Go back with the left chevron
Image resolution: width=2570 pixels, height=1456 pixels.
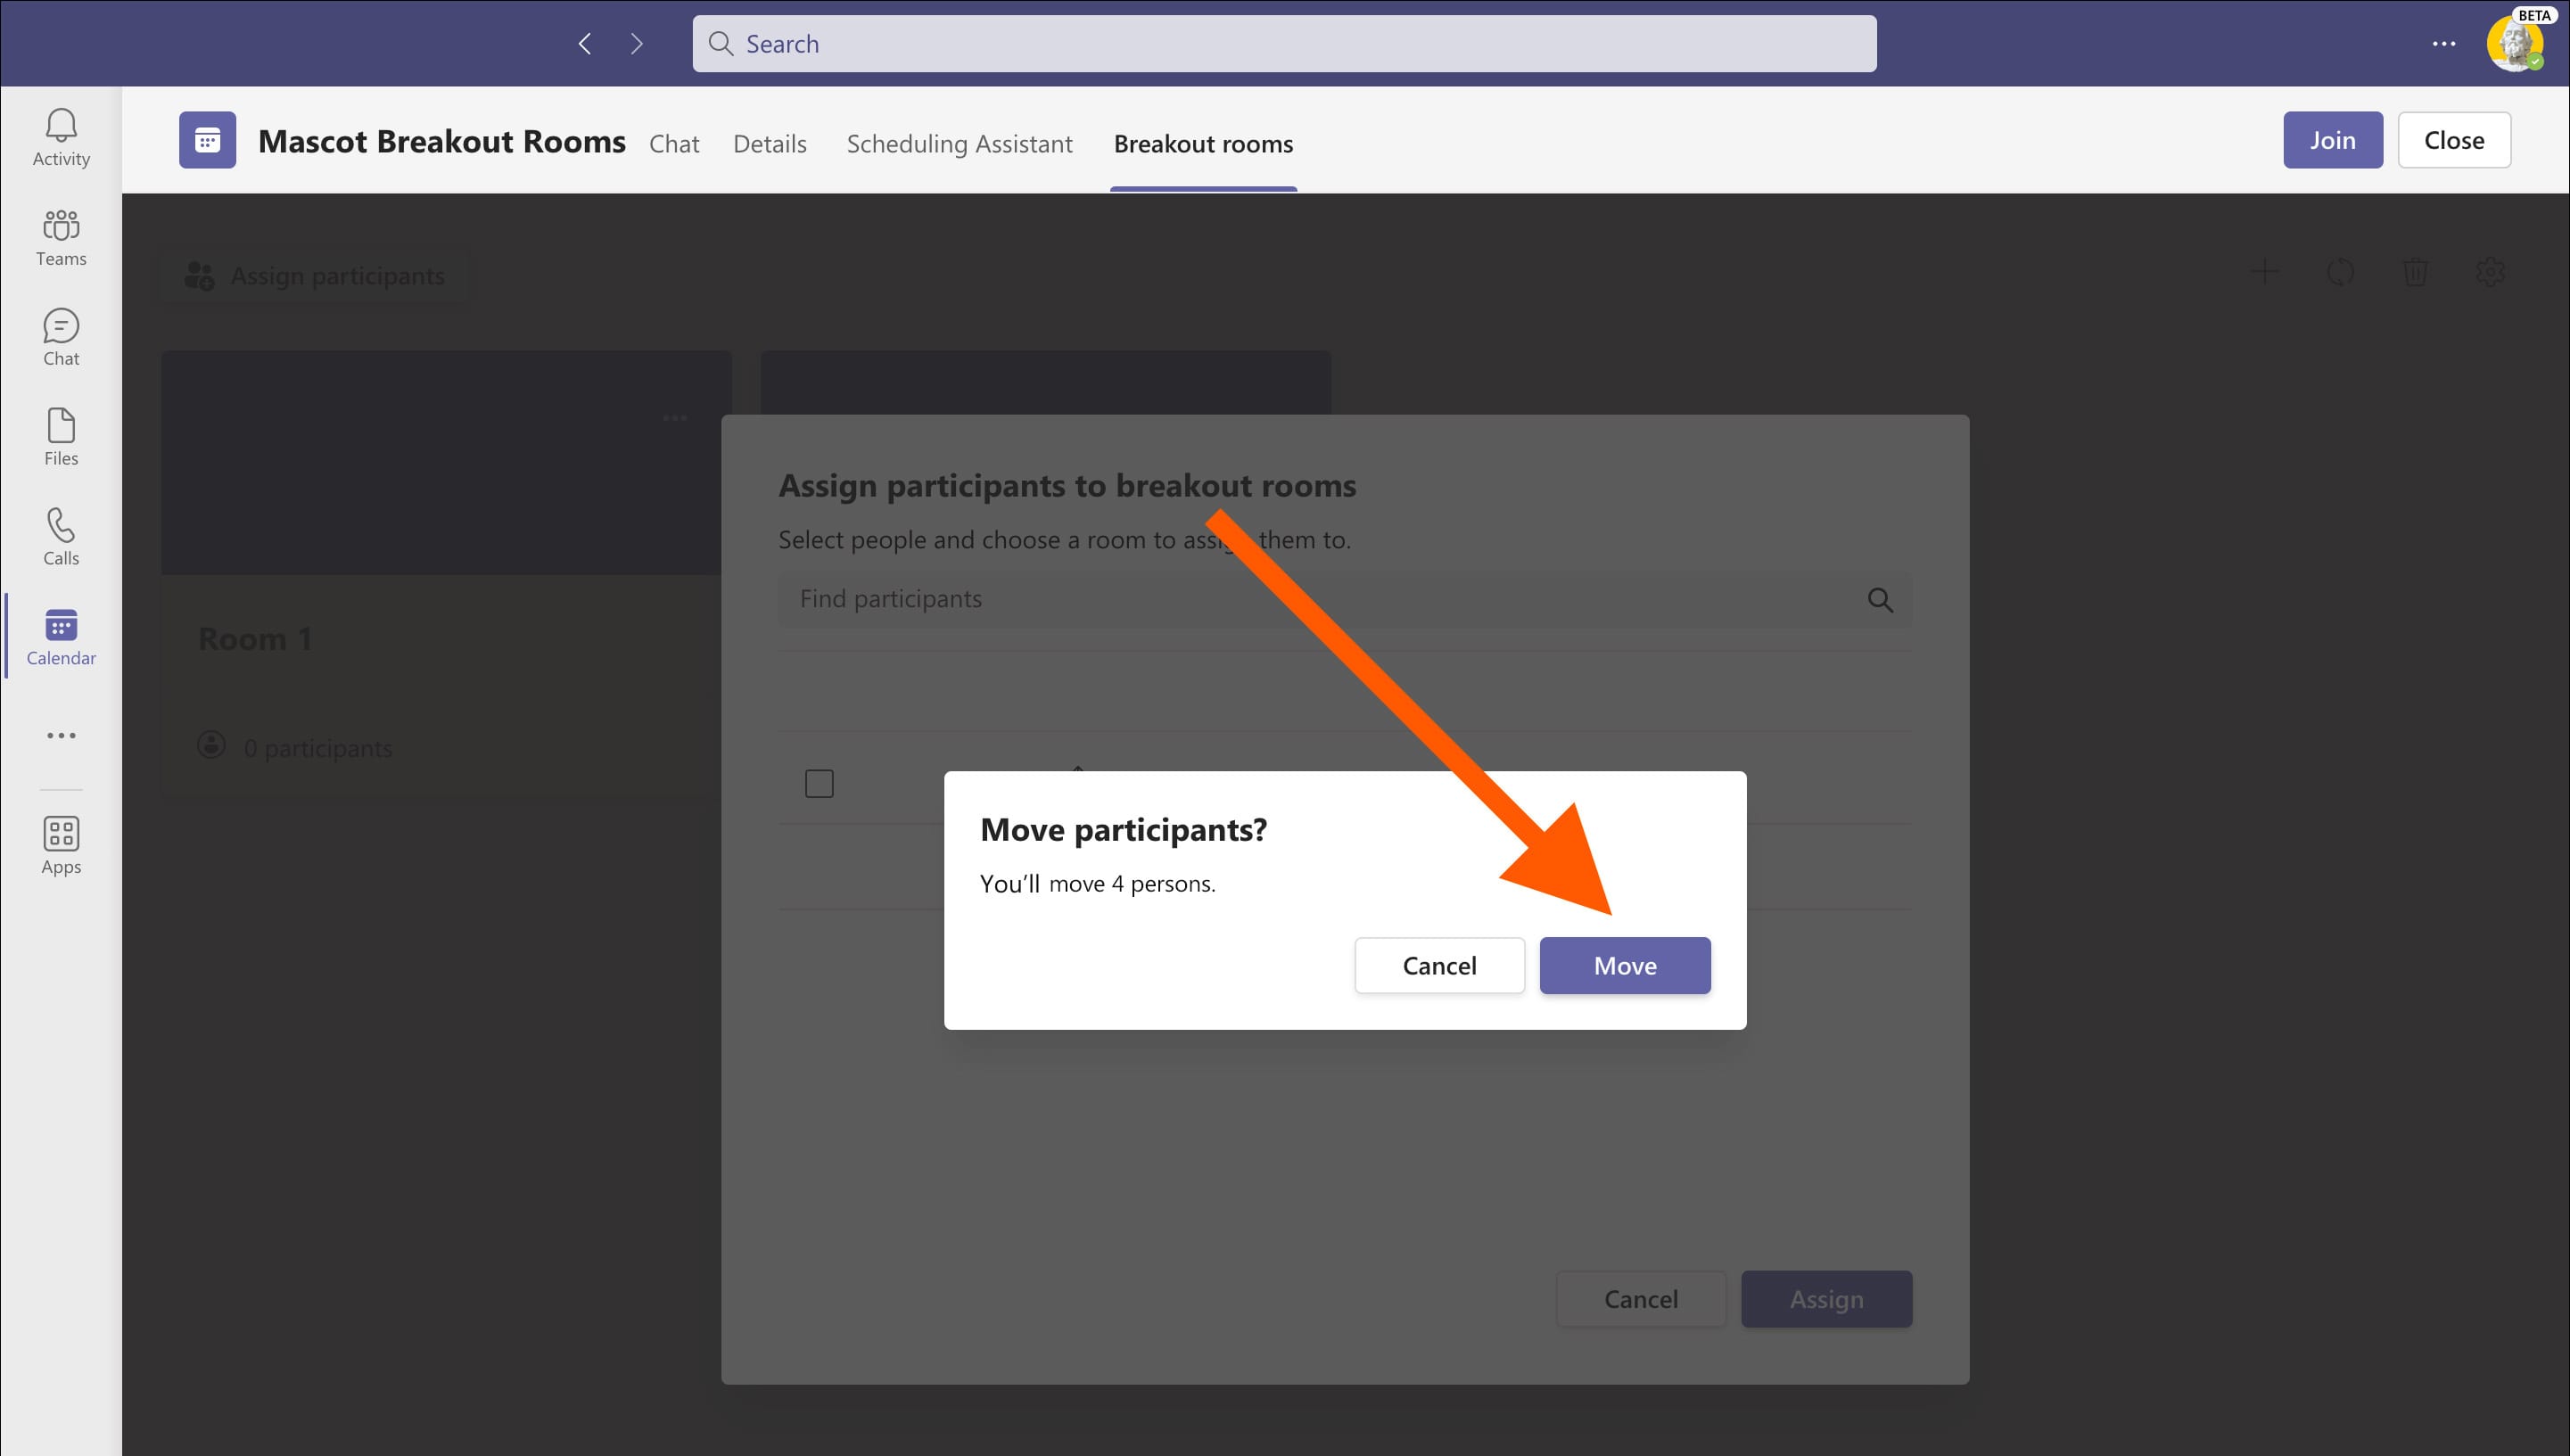(x=585, y=44)
